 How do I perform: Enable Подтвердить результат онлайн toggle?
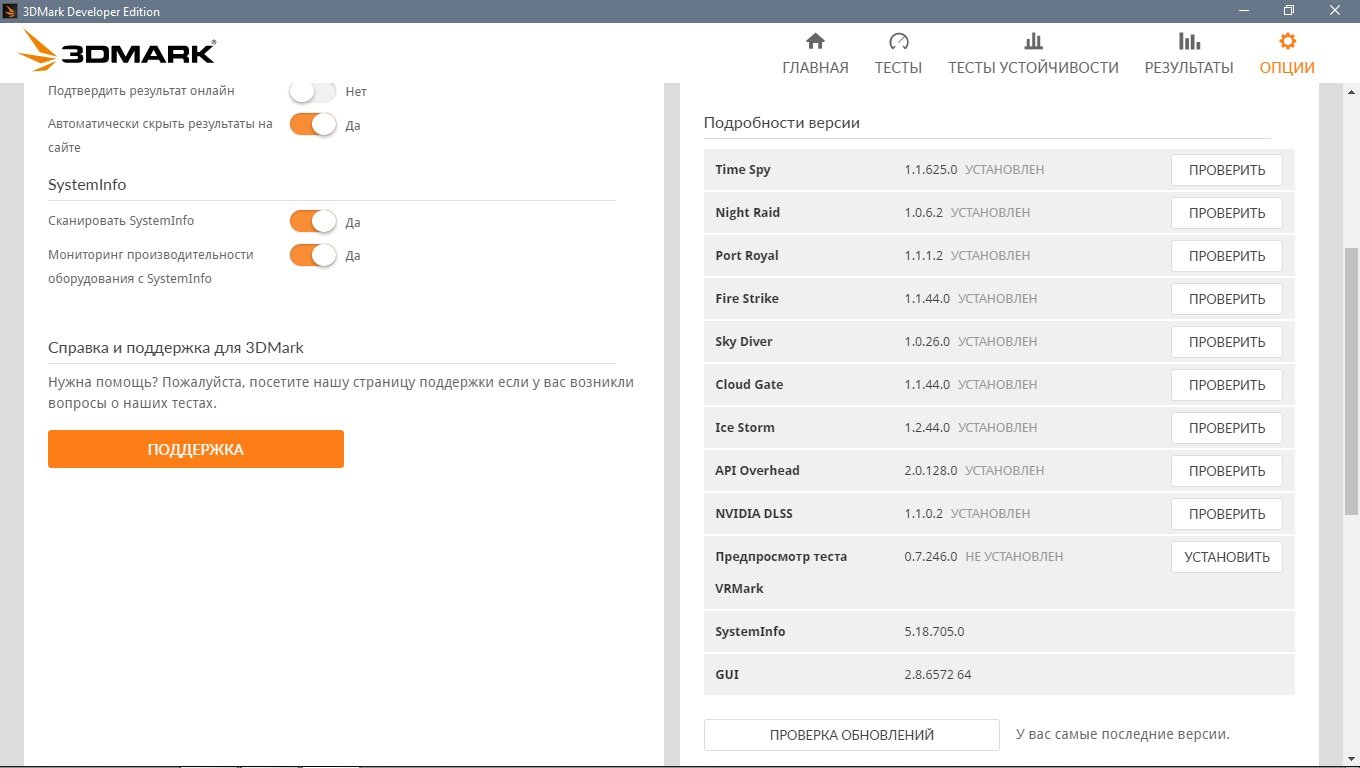(x=313, y=91)
